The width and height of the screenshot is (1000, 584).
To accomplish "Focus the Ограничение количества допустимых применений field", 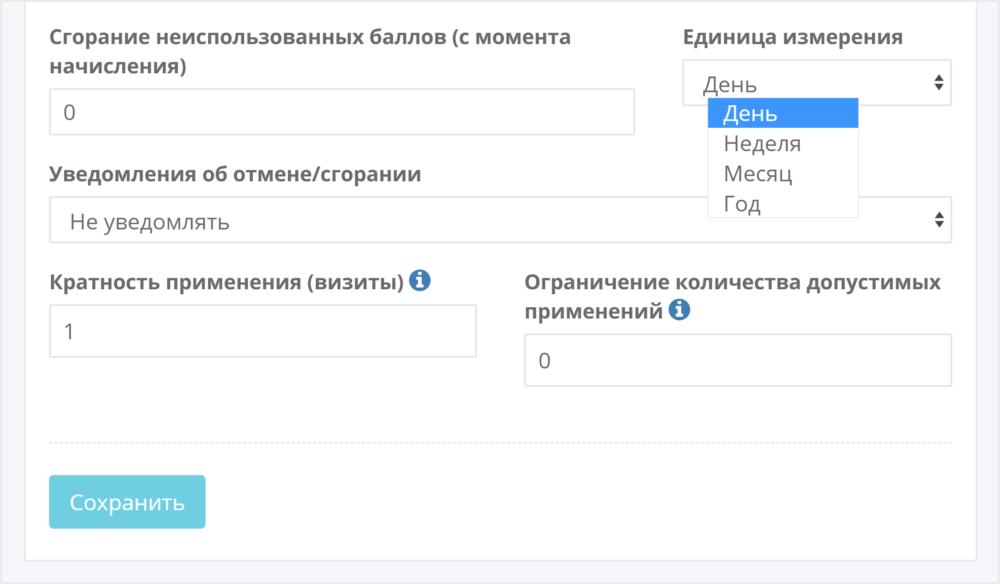I will tap(738, 360).
